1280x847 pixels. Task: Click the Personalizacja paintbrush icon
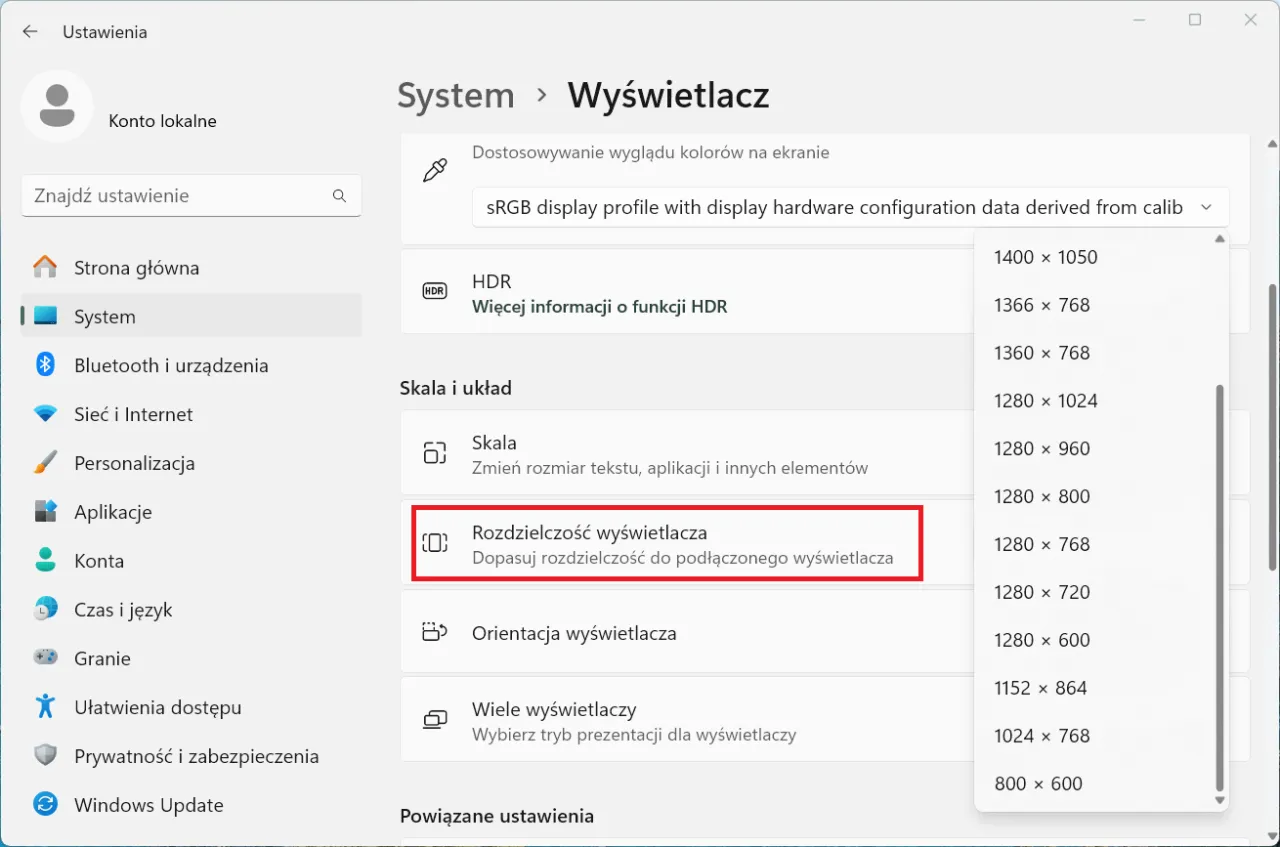[x=46, y=463]
